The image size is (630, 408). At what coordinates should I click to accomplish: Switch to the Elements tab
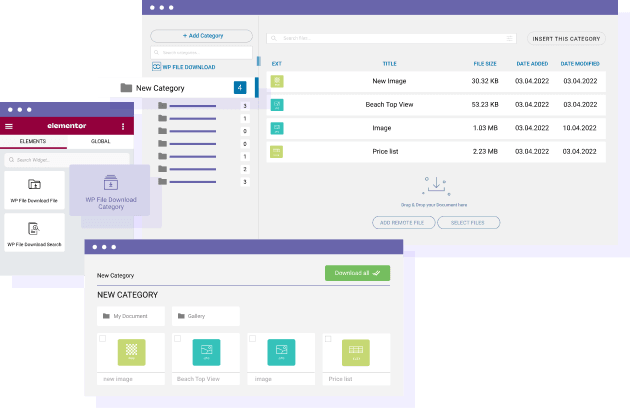(33, 142)
